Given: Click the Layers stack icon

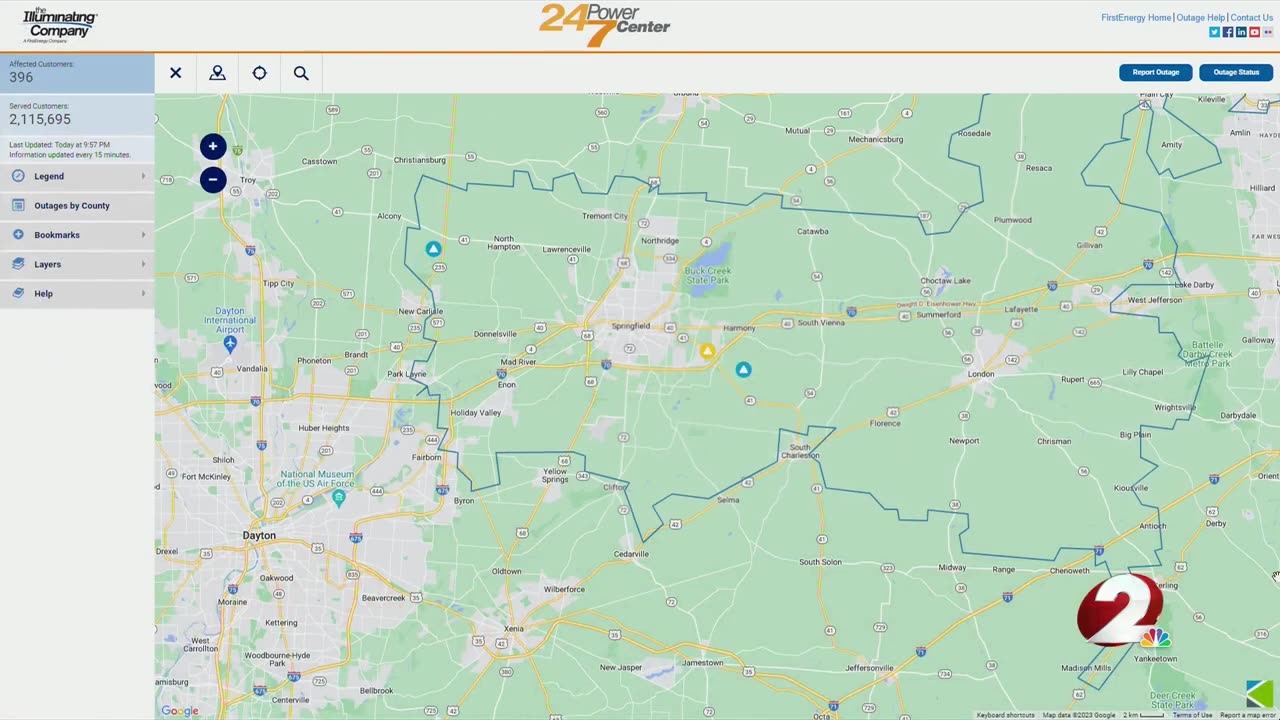Looking at the screenshot, I should coord(18,264).
